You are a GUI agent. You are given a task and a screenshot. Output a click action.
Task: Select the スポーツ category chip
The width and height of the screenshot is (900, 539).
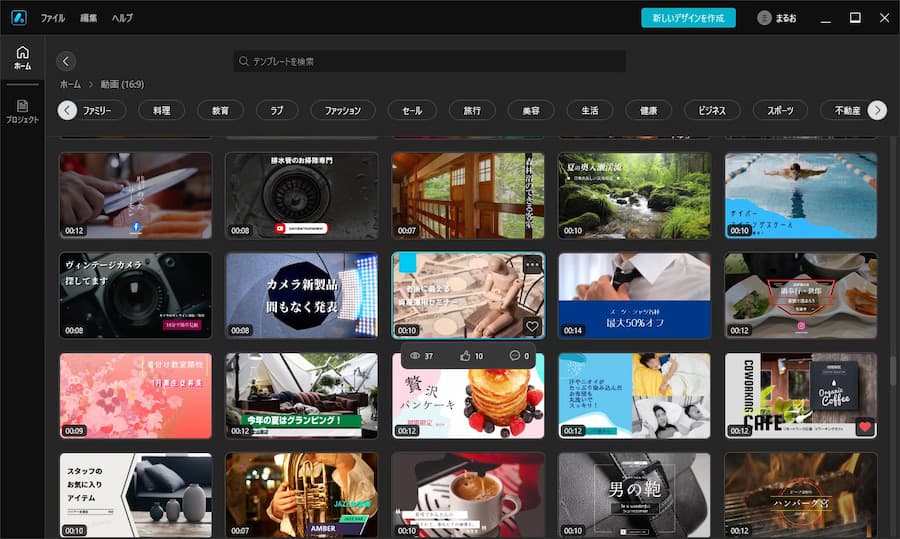pyautogui.click(x=780, y=110)
